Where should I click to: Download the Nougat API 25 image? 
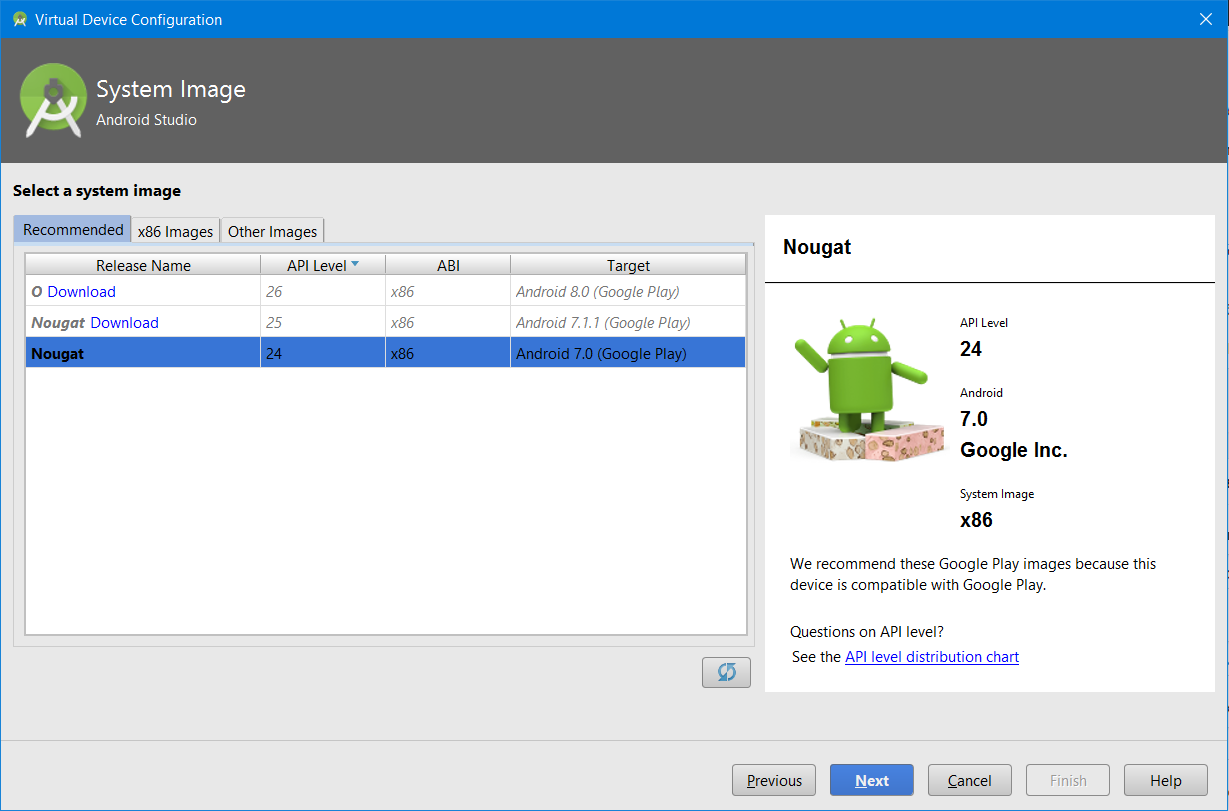(x=124, y=323)
